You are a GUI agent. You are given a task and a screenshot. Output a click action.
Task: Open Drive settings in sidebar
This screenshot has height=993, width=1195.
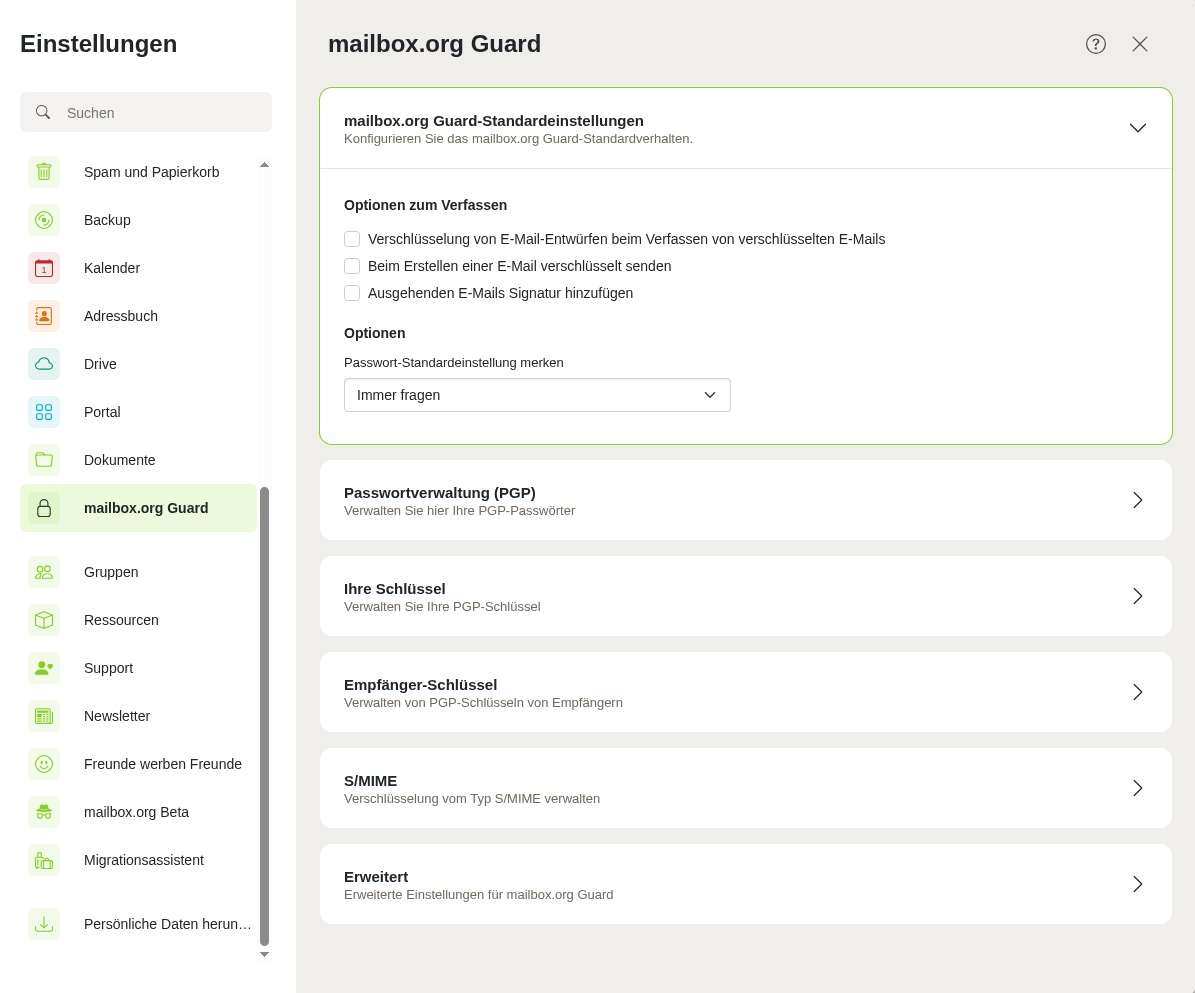click(139, 364)
